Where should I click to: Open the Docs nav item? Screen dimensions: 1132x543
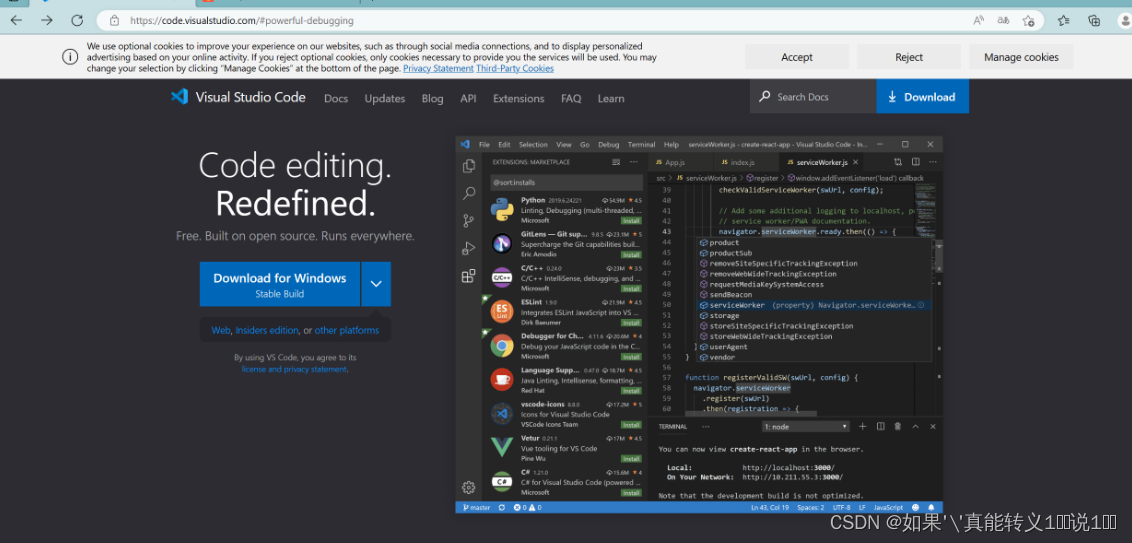[336, 99]
